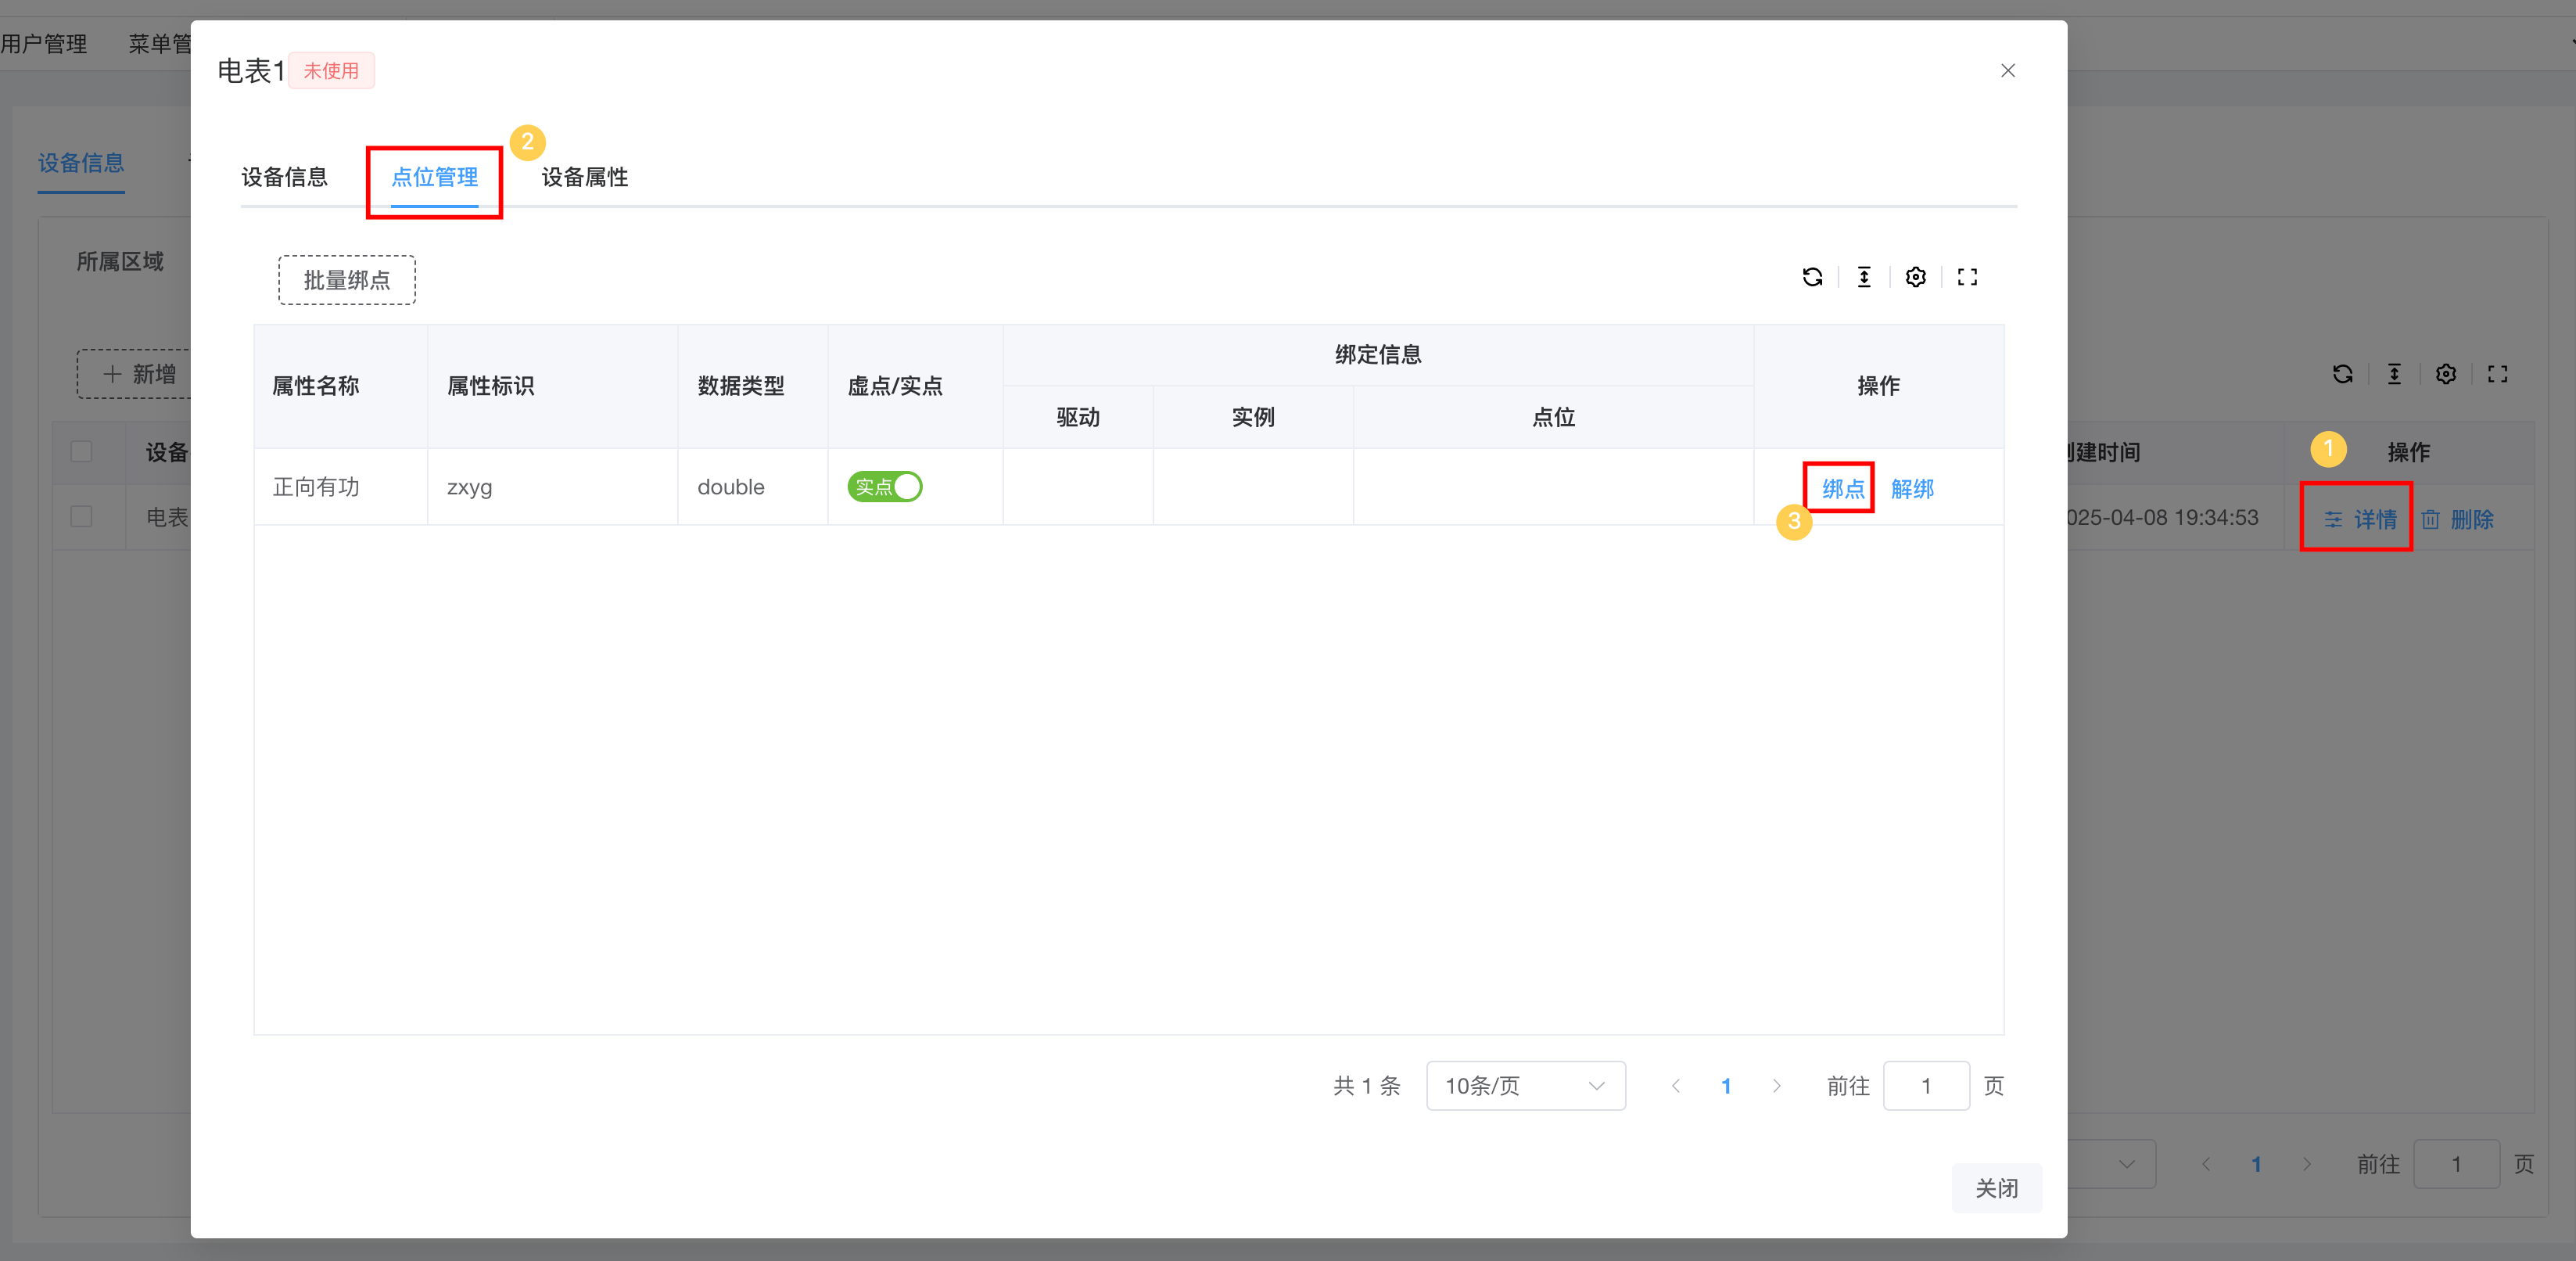Toggle fullscreen in the background table
Image resolution: width=2576 pixels, height=1261 pixels.
coord(2497,374)
